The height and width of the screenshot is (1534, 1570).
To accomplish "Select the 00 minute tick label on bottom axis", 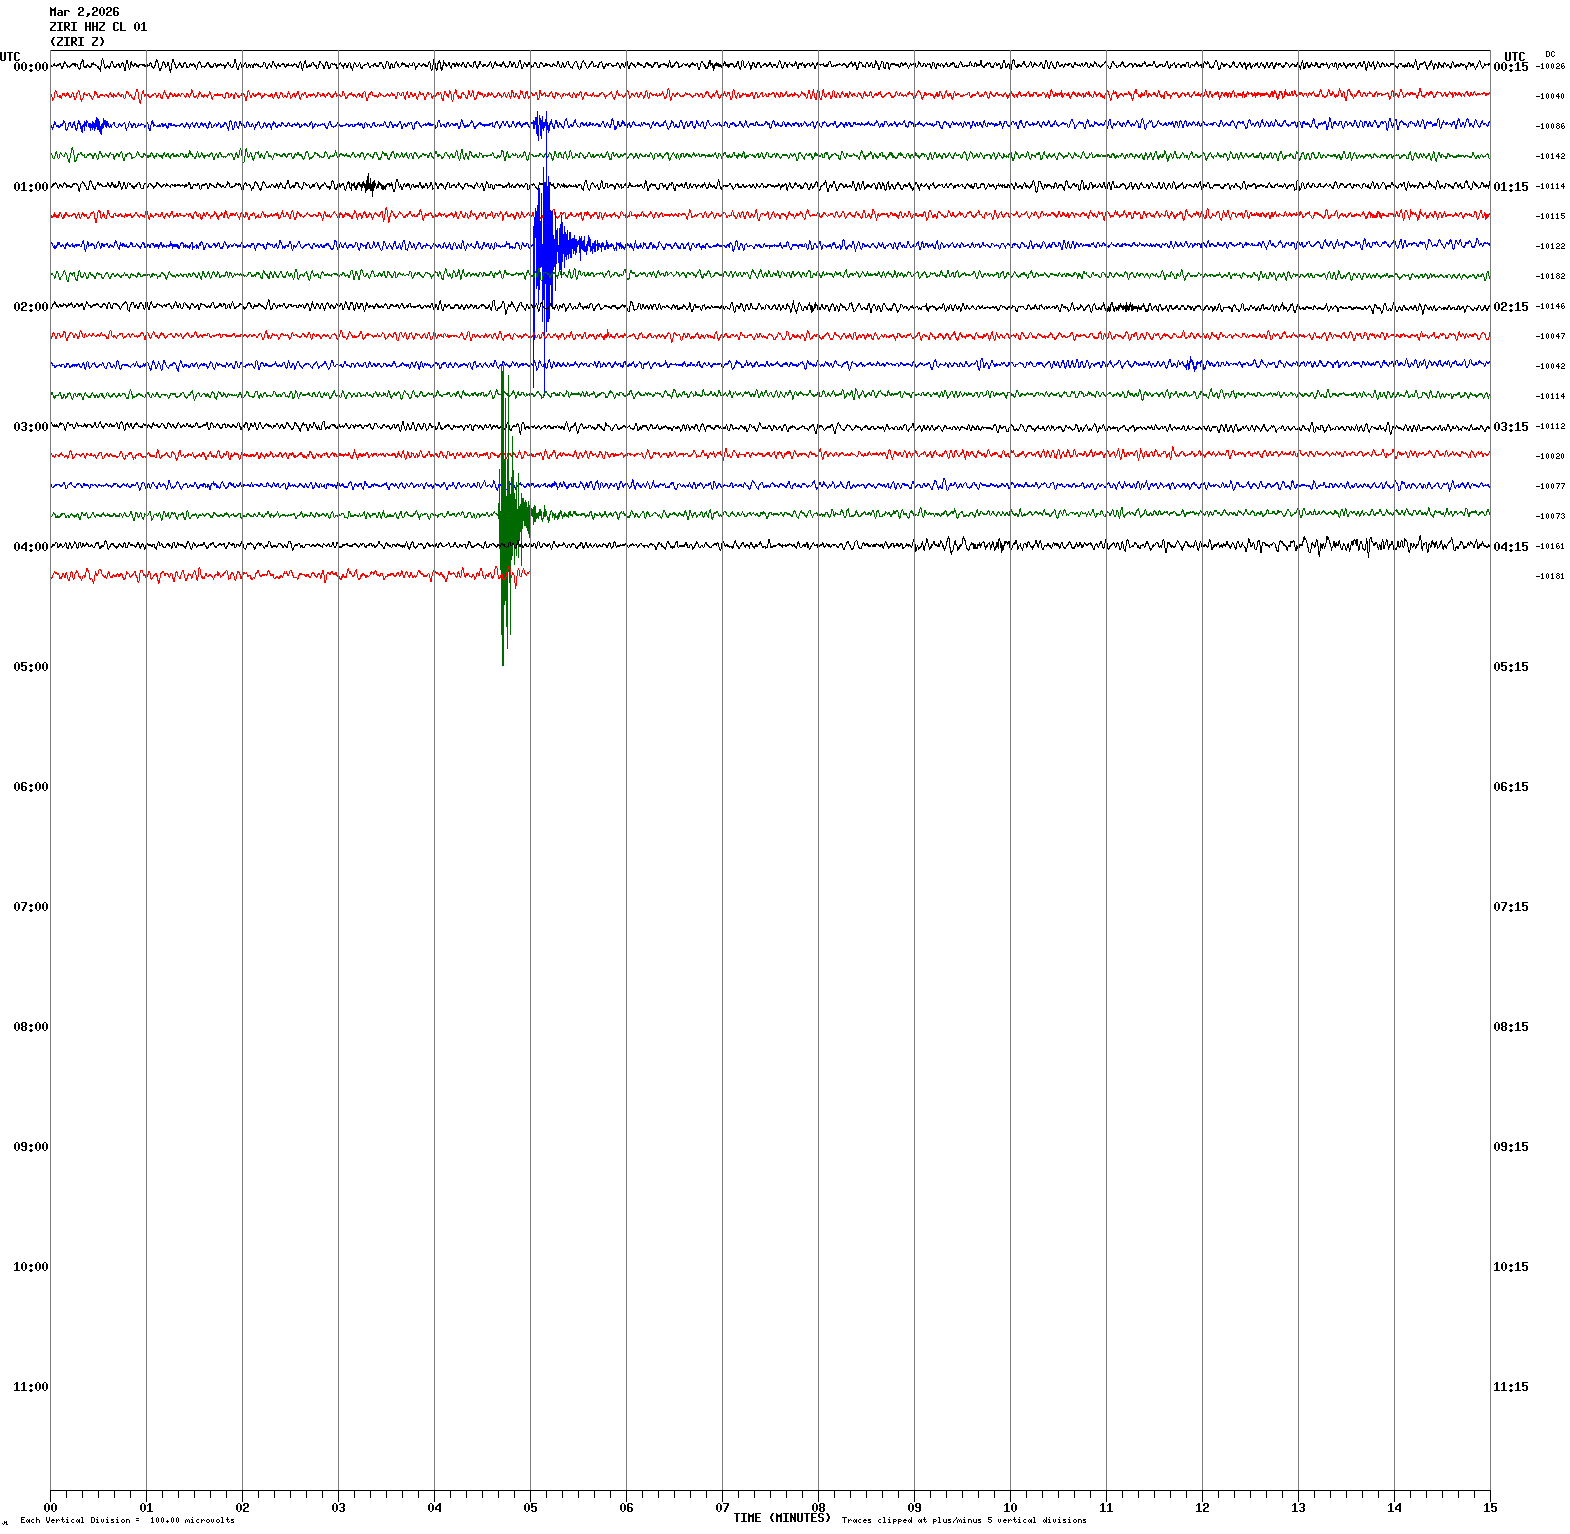I will coord(50,1508).
